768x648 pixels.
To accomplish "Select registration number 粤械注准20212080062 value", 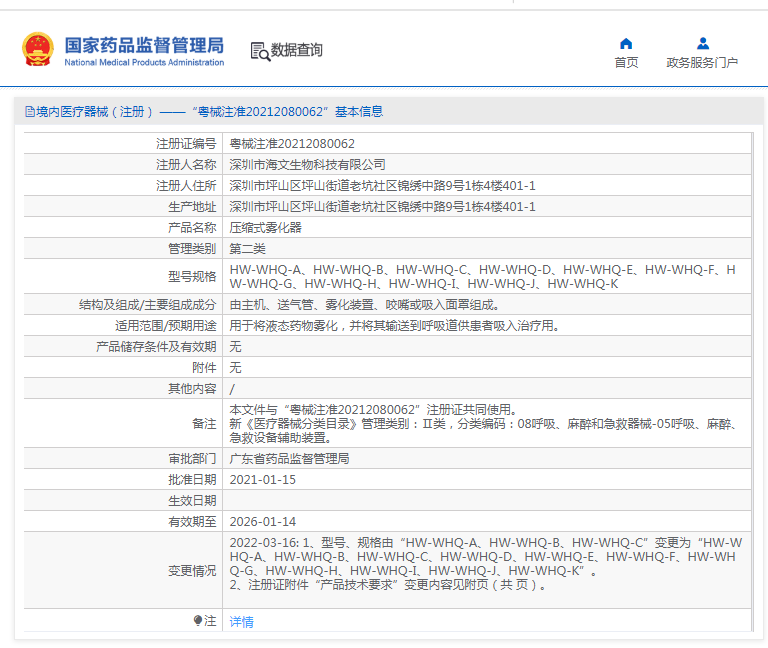I will point(292,144).
